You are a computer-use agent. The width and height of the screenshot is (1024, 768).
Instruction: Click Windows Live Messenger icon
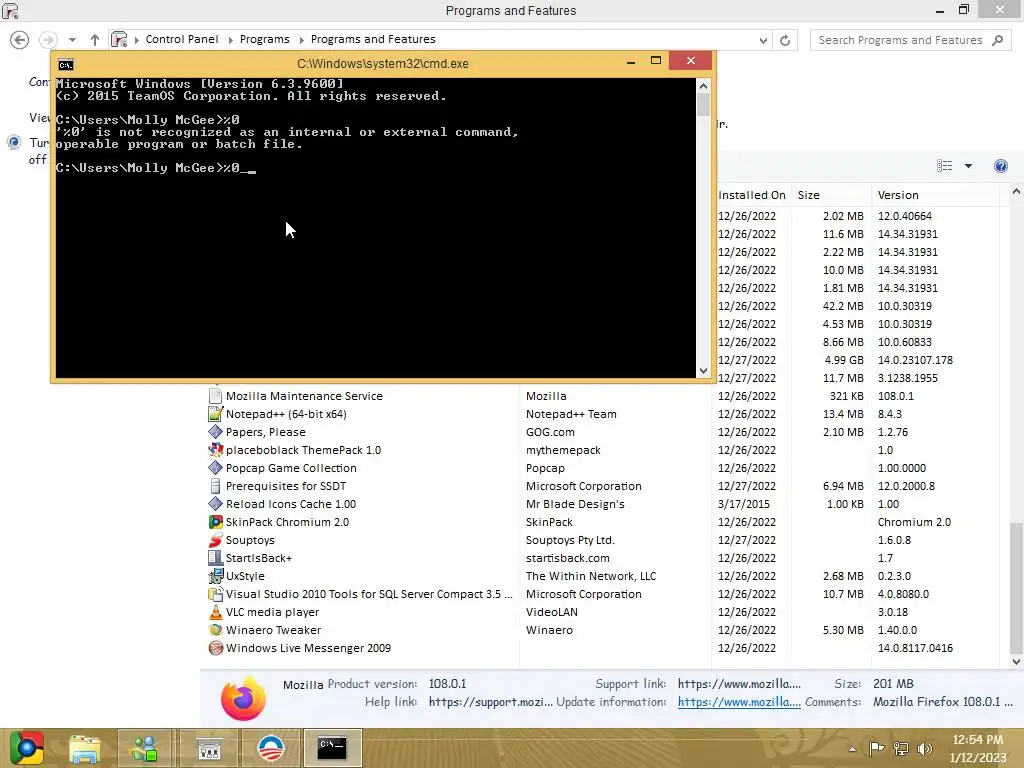(x=216, y=648)
